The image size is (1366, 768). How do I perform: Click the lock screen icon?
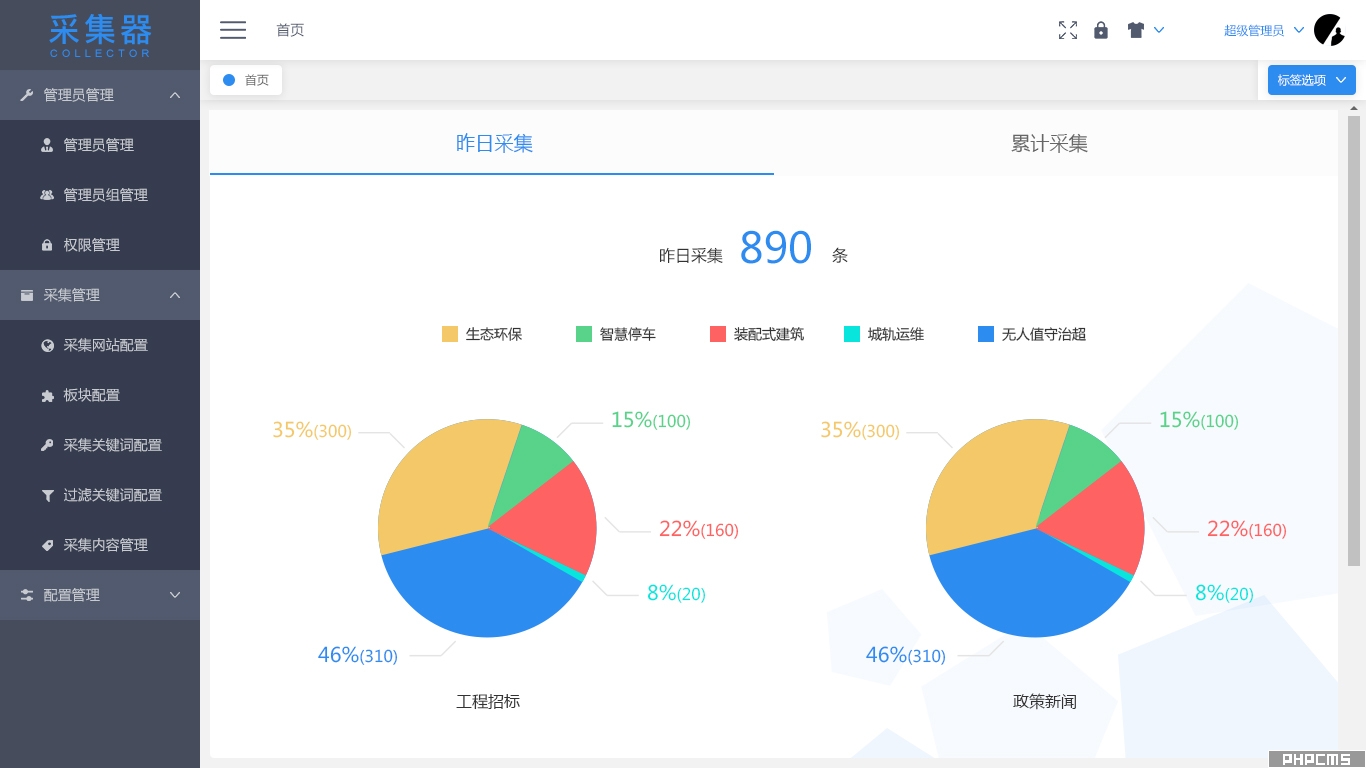pyautogui.click(x=1101, y=30)
